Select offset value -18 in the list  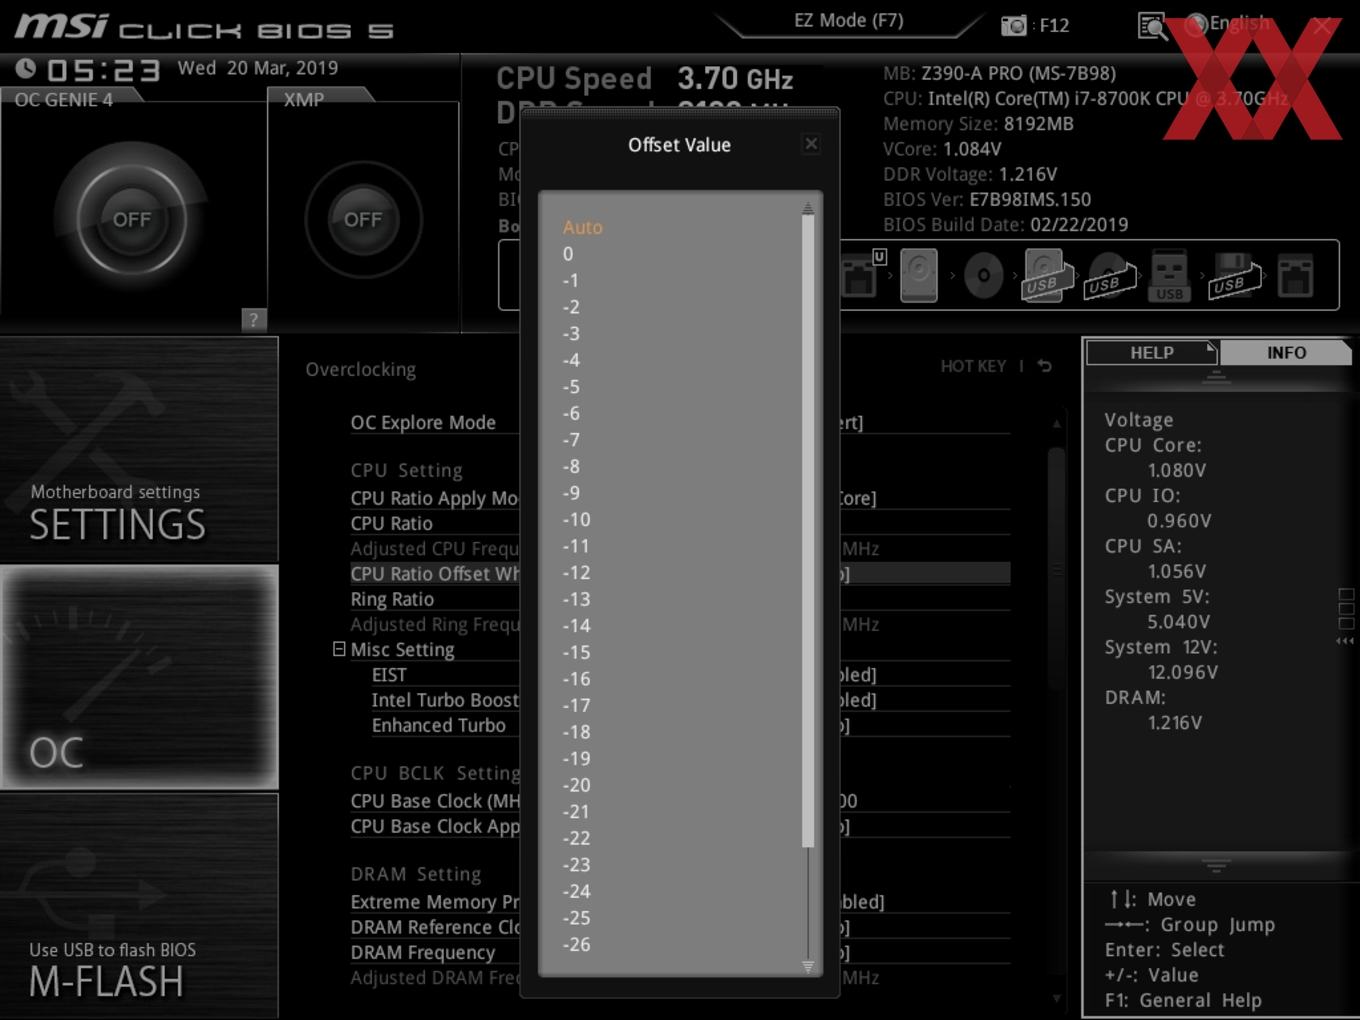pos(576,731)
